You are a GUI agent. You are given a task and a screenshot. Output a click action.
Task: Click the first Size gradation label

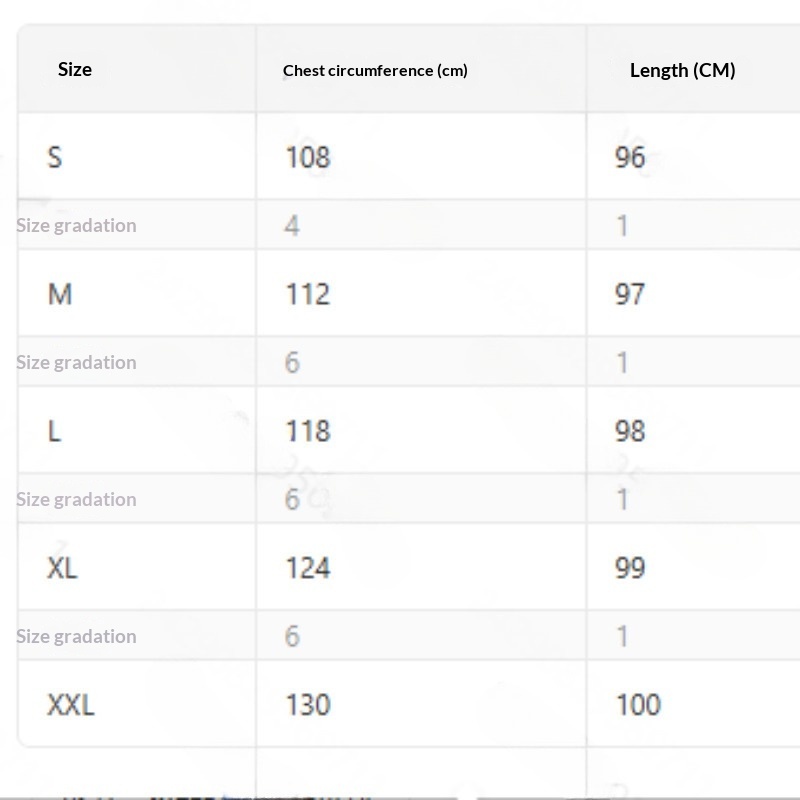(77, 225)
